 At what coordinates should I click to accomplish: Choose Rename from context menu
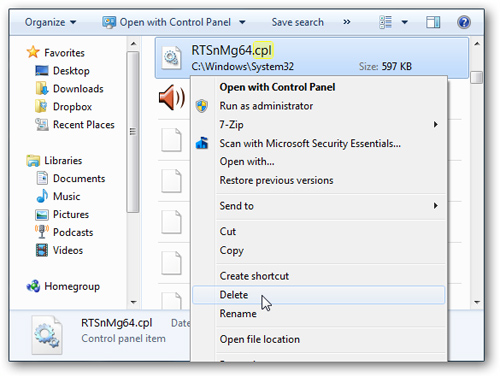coord(319,314)
